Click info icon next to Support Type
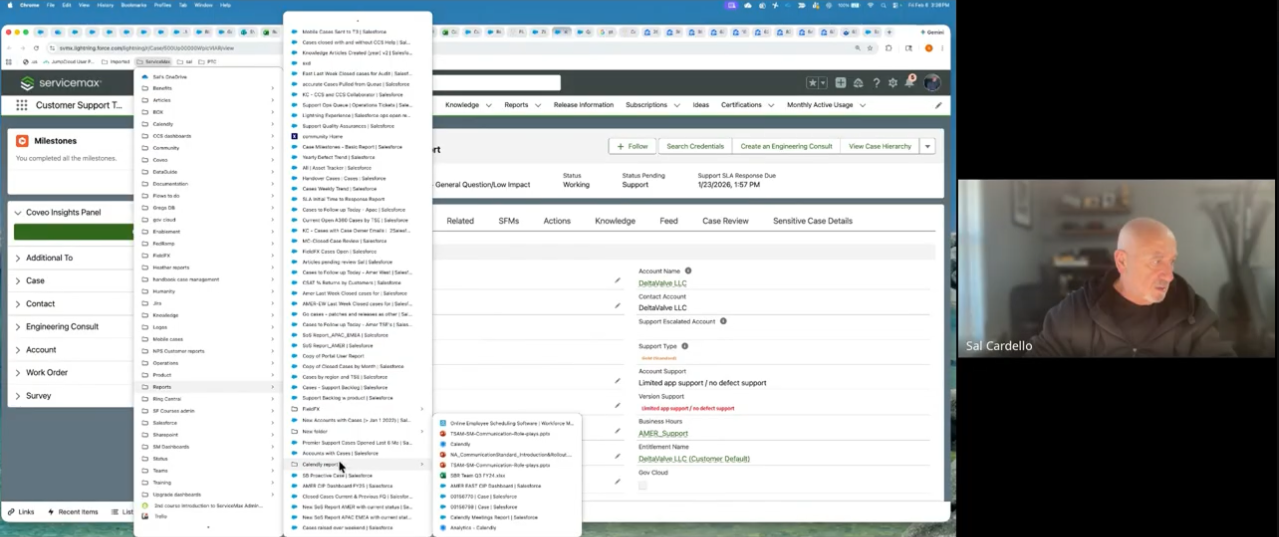This screenshot has height=537, width=1279. (685, 346)
